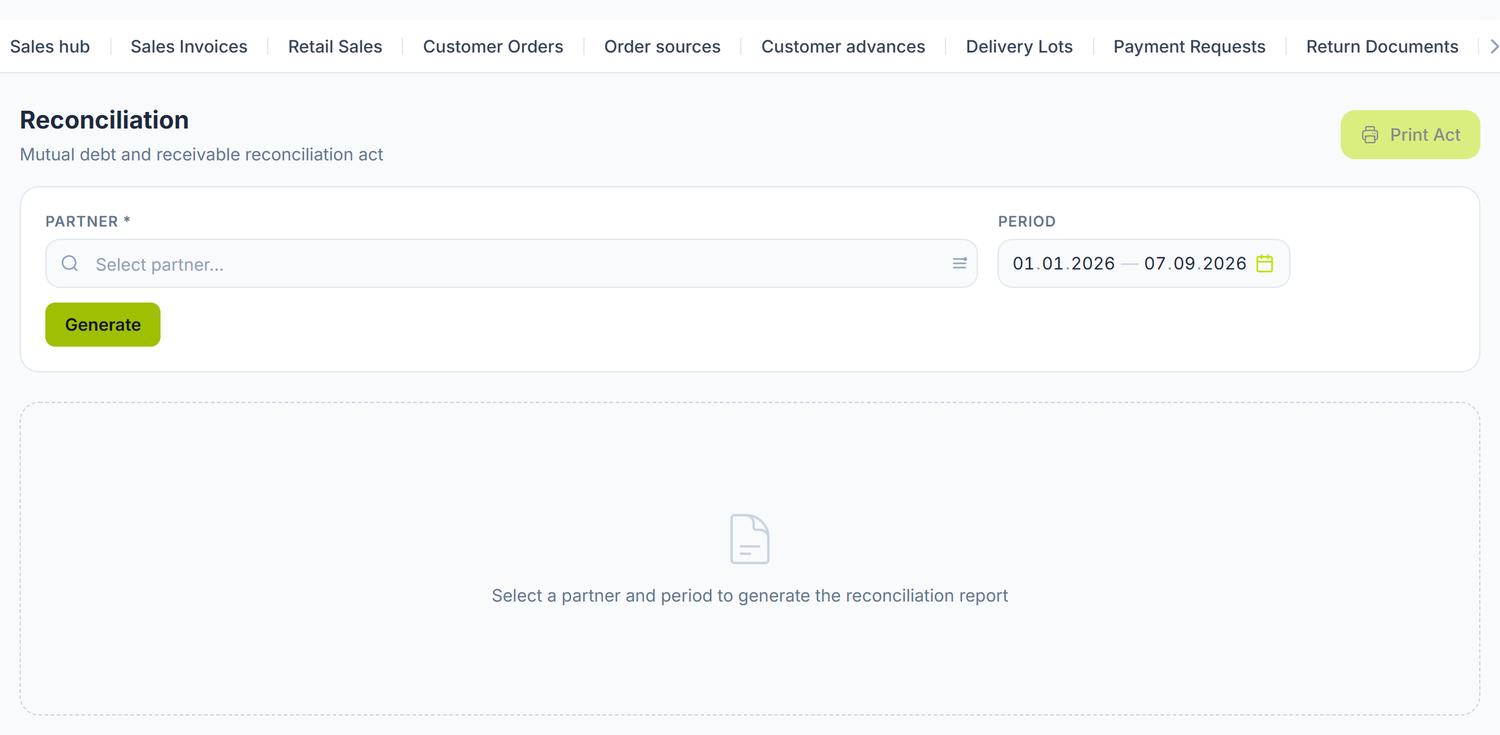Switch to Sales Invoices tab
Screen dimensions: 1500x735
[x=189, y=47]
